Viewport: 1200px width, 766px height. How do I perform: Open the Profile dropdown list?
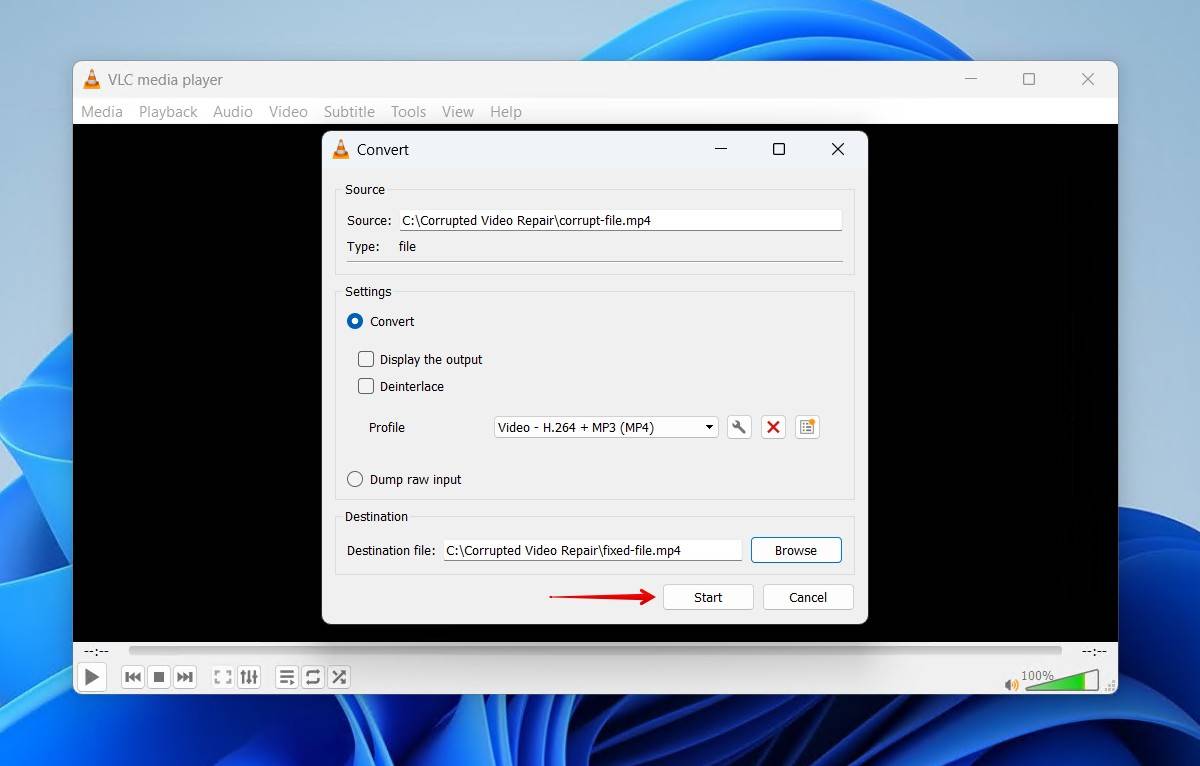606,427
